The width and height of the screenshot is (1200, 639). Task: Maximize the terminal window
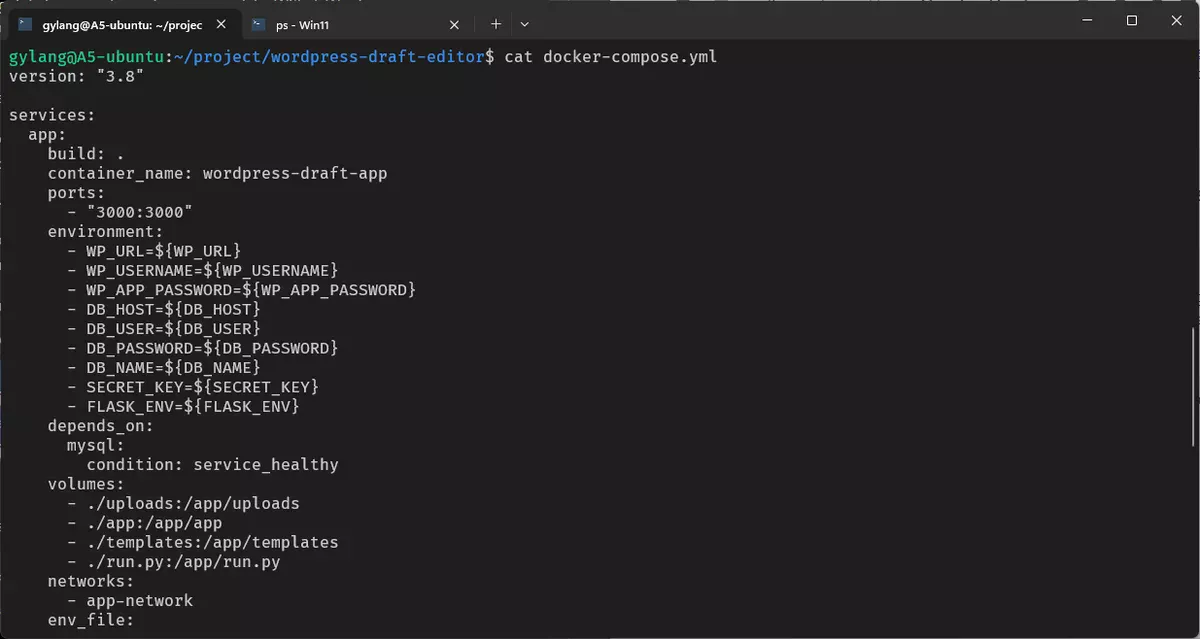coord(1132,20)
